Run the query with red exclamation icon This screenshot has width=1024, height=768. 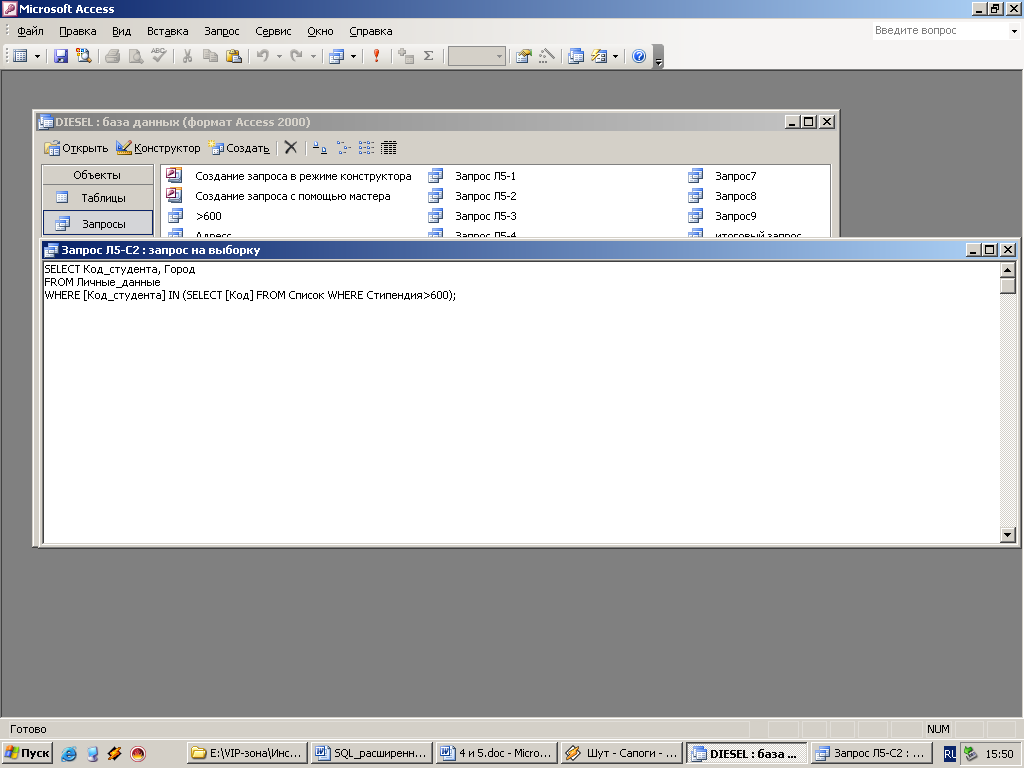click(x=376, y=56)
